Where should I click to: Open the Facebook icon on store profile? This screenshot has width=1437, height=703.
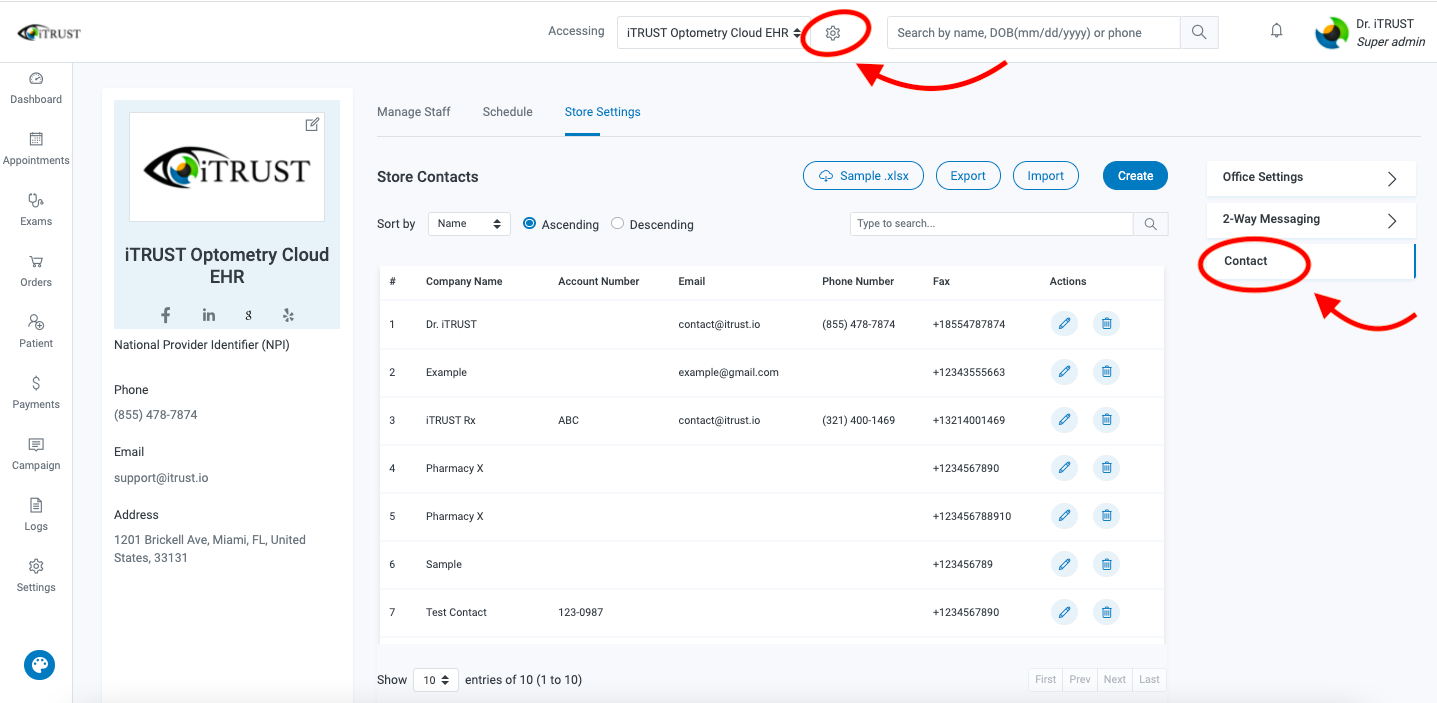point(165,315)
